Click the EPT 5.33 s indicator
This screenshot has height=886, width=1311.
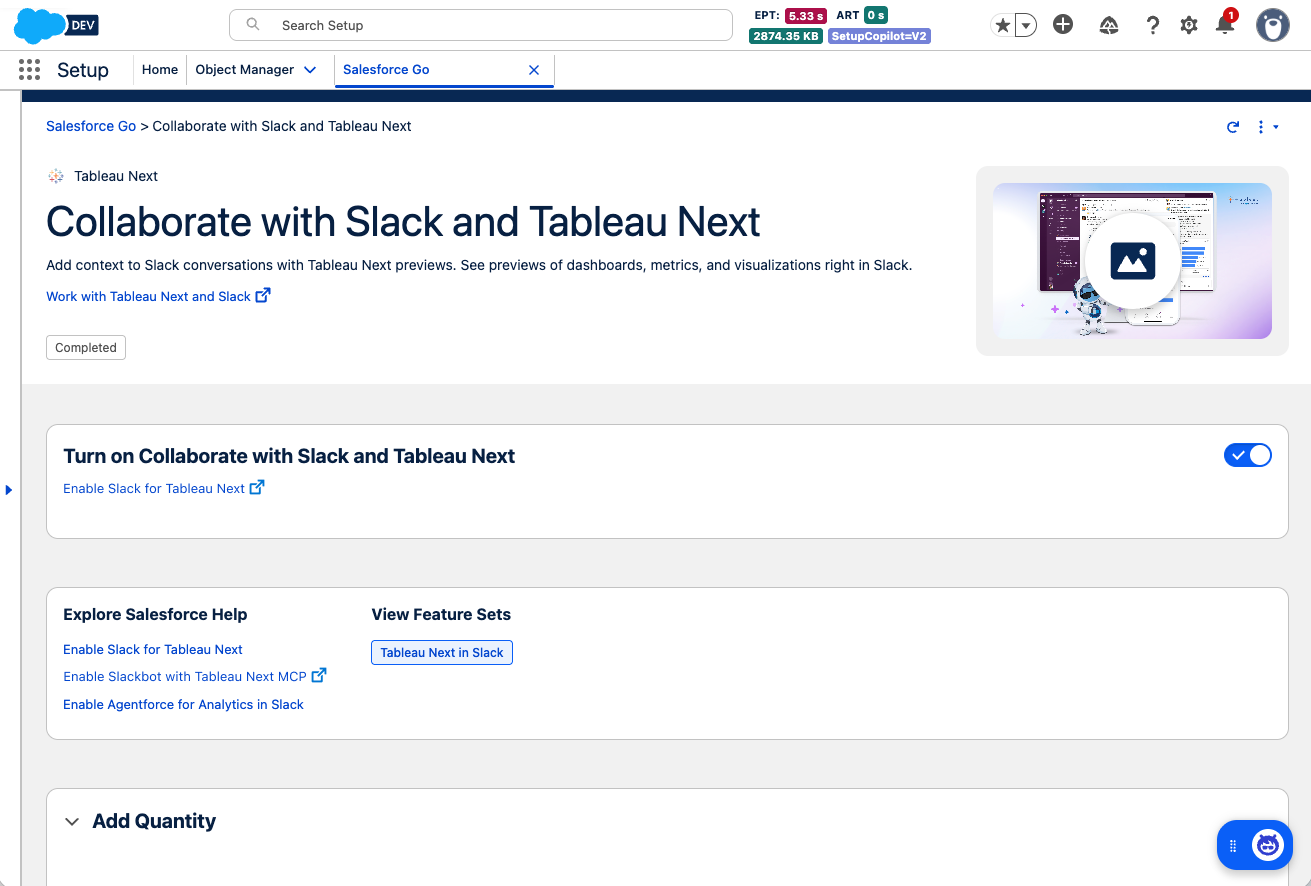coord(789,15)
